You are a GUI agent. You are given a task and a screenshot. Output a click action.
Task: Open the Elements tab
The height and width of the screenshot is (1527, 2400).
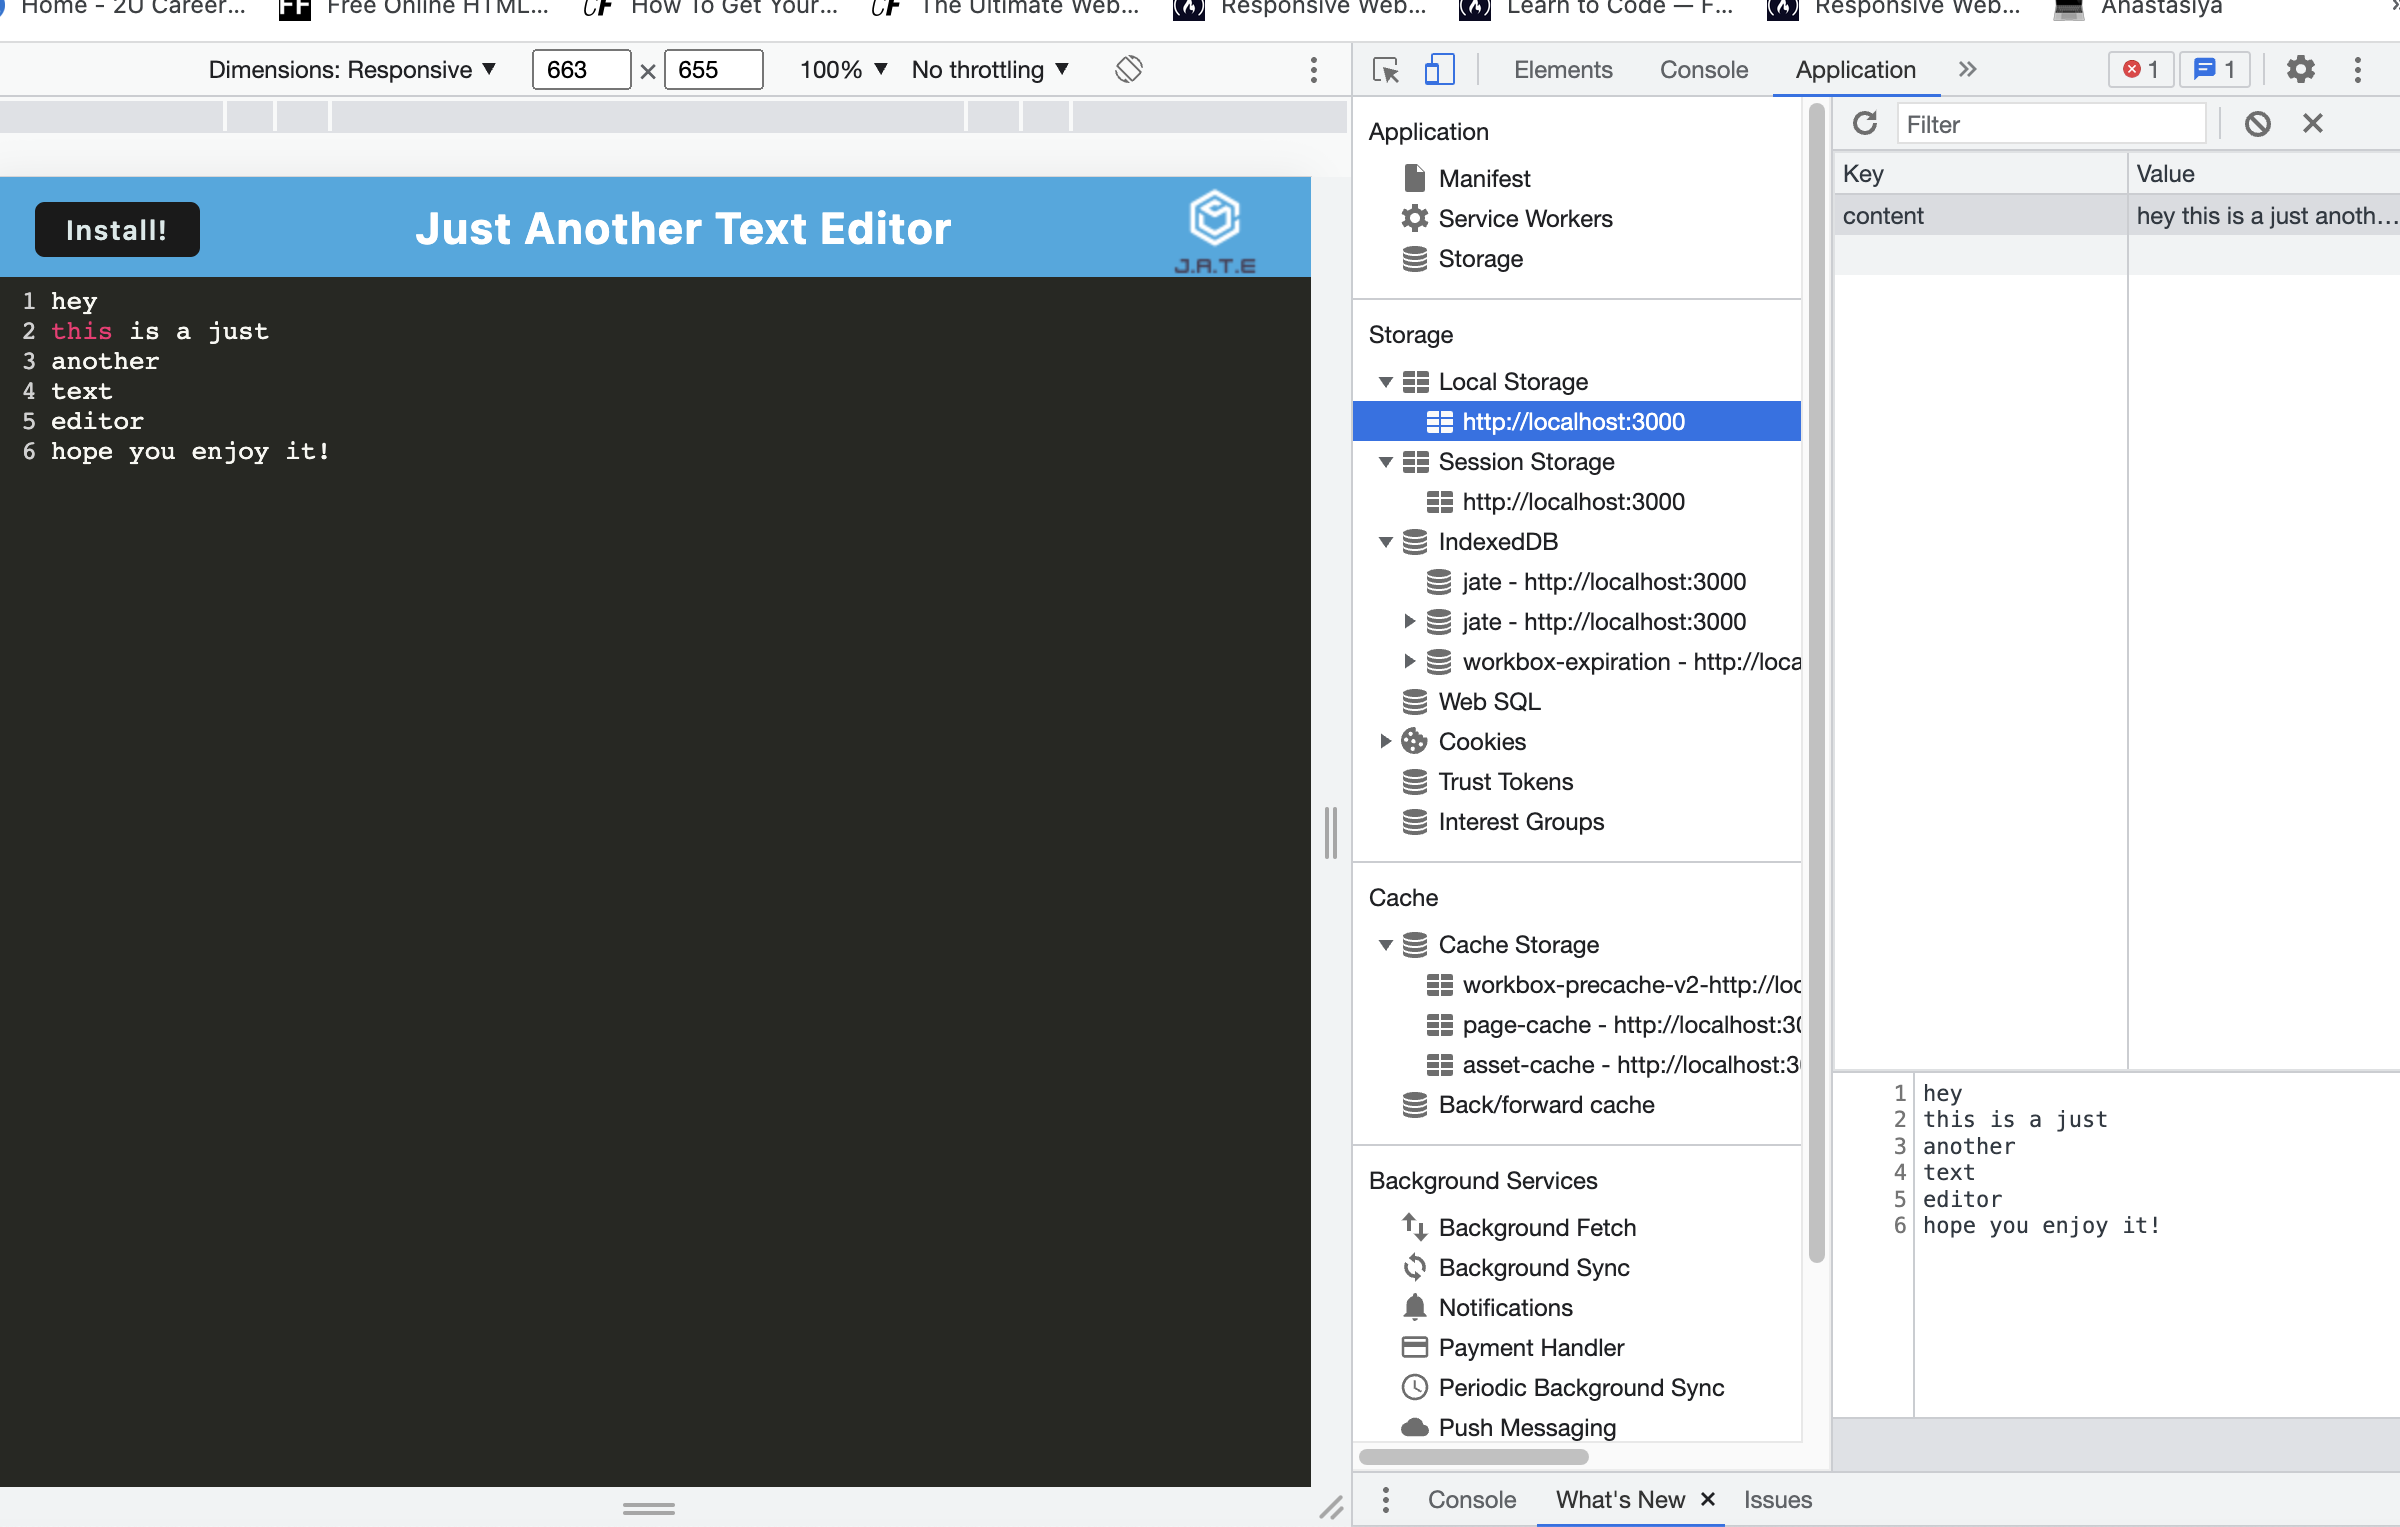1562,69
